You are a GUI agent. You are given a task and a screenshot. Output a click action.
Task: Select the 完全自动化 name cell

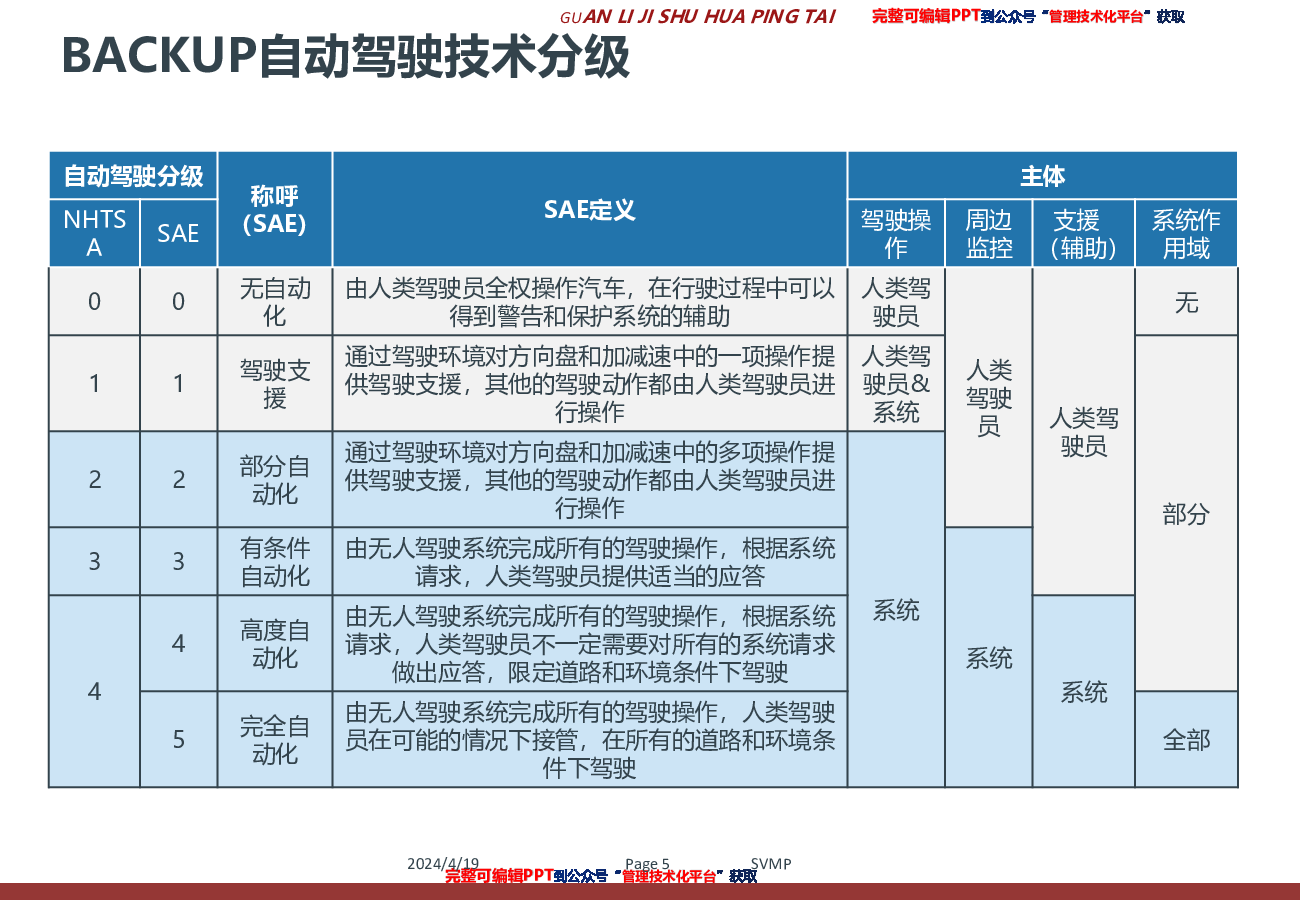[x=274, y=739]
